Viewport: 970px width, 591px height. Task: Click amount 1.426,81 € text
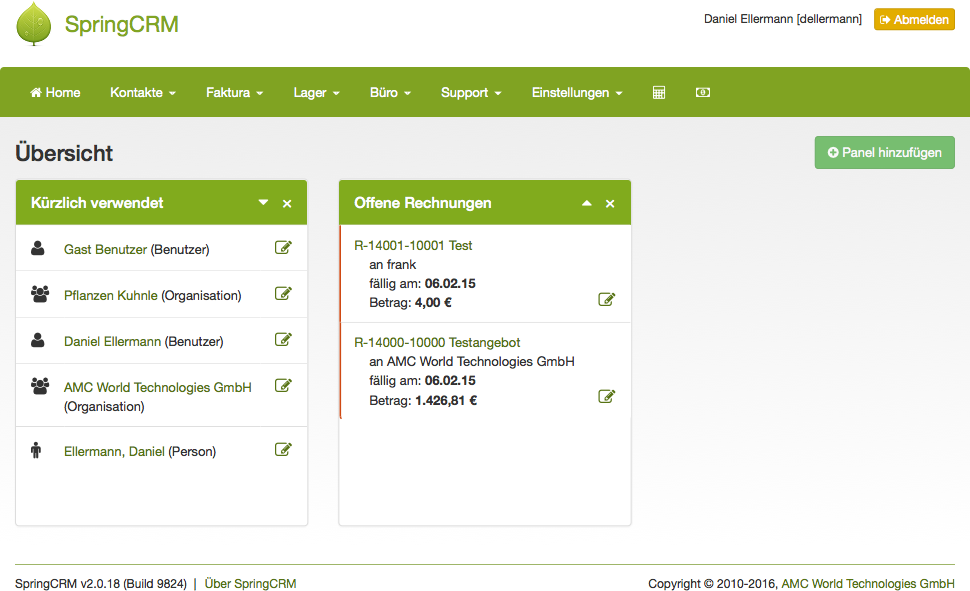click(446, 400)
